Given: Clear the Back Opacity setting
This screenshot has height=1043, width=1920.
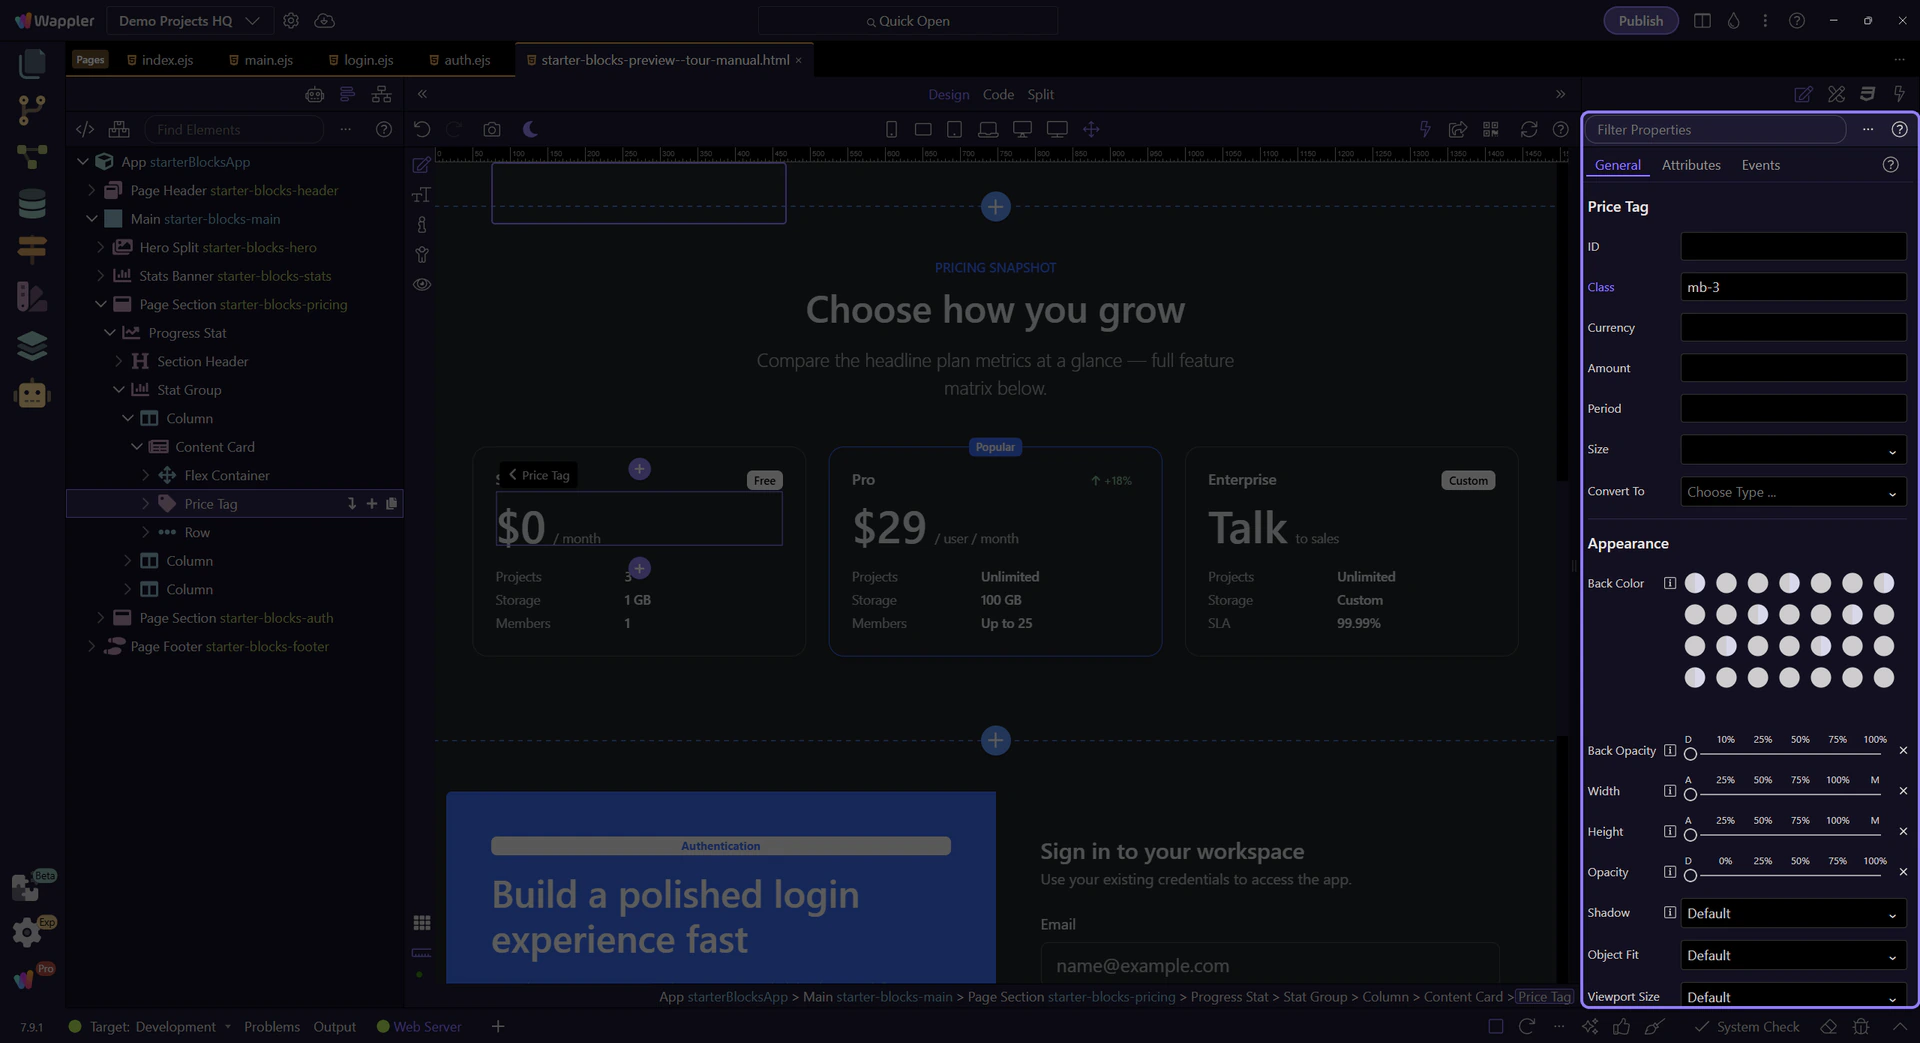Looking at the screenshot, I should coord(1902,751).
